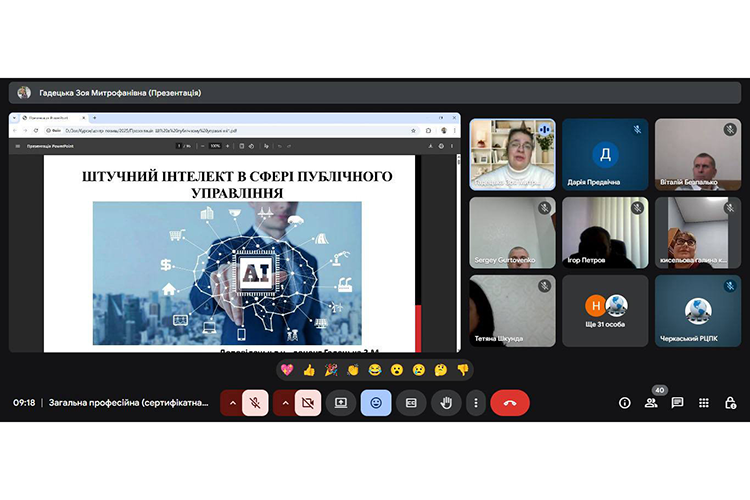Viewport: 750px width, 500px height.
Task: Open meeting details info icon
Action: [625, 402]
